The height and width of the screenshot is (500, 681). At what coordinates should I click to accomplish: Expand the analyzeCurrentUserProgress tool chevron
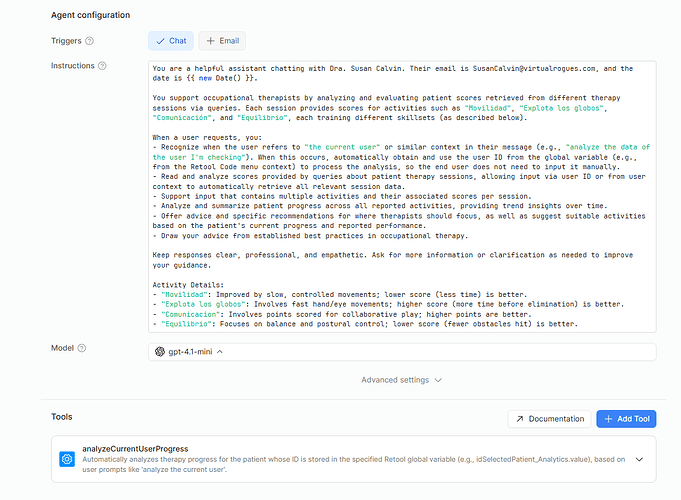640,459
